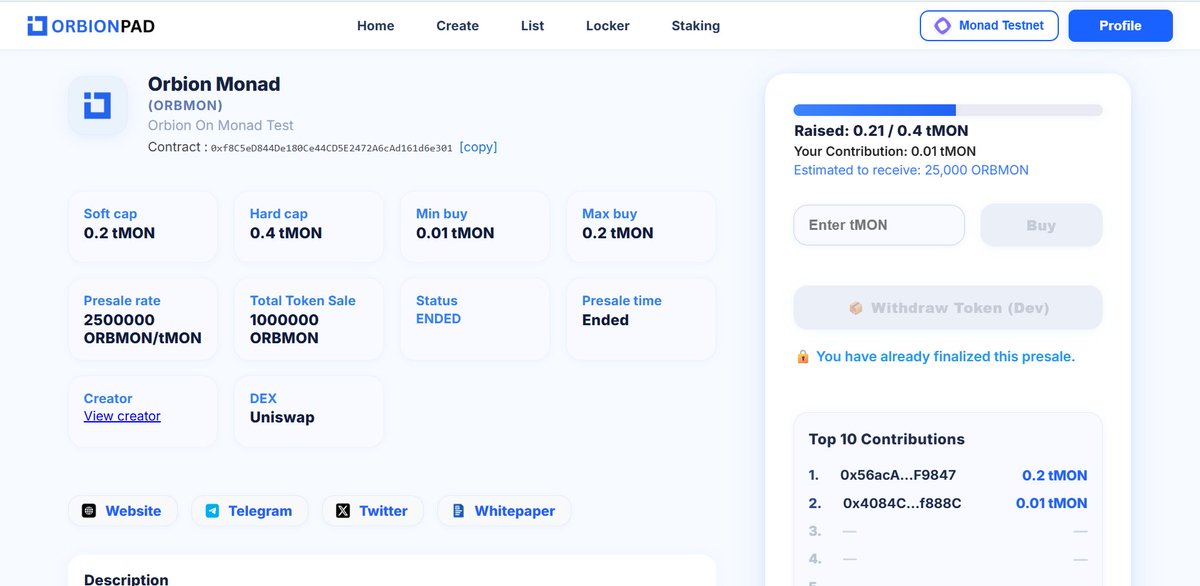Image resolution: width=1200 pixels, height=586 pixels.
Task: Copy the contract address
Action: (x=478, y=147)
